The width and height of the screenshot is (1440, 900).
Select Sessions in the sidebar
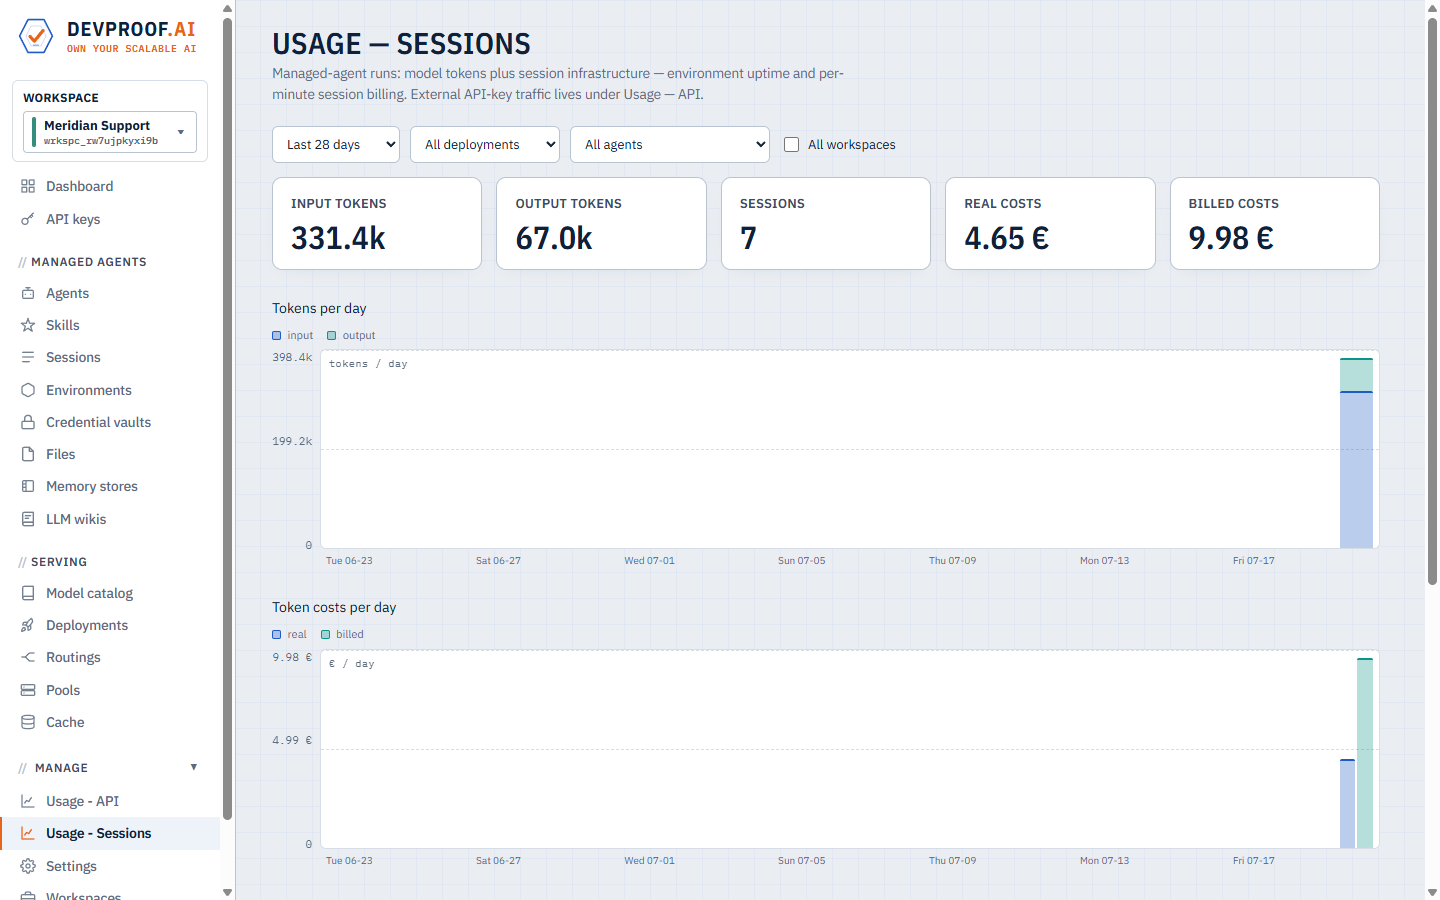110,357
